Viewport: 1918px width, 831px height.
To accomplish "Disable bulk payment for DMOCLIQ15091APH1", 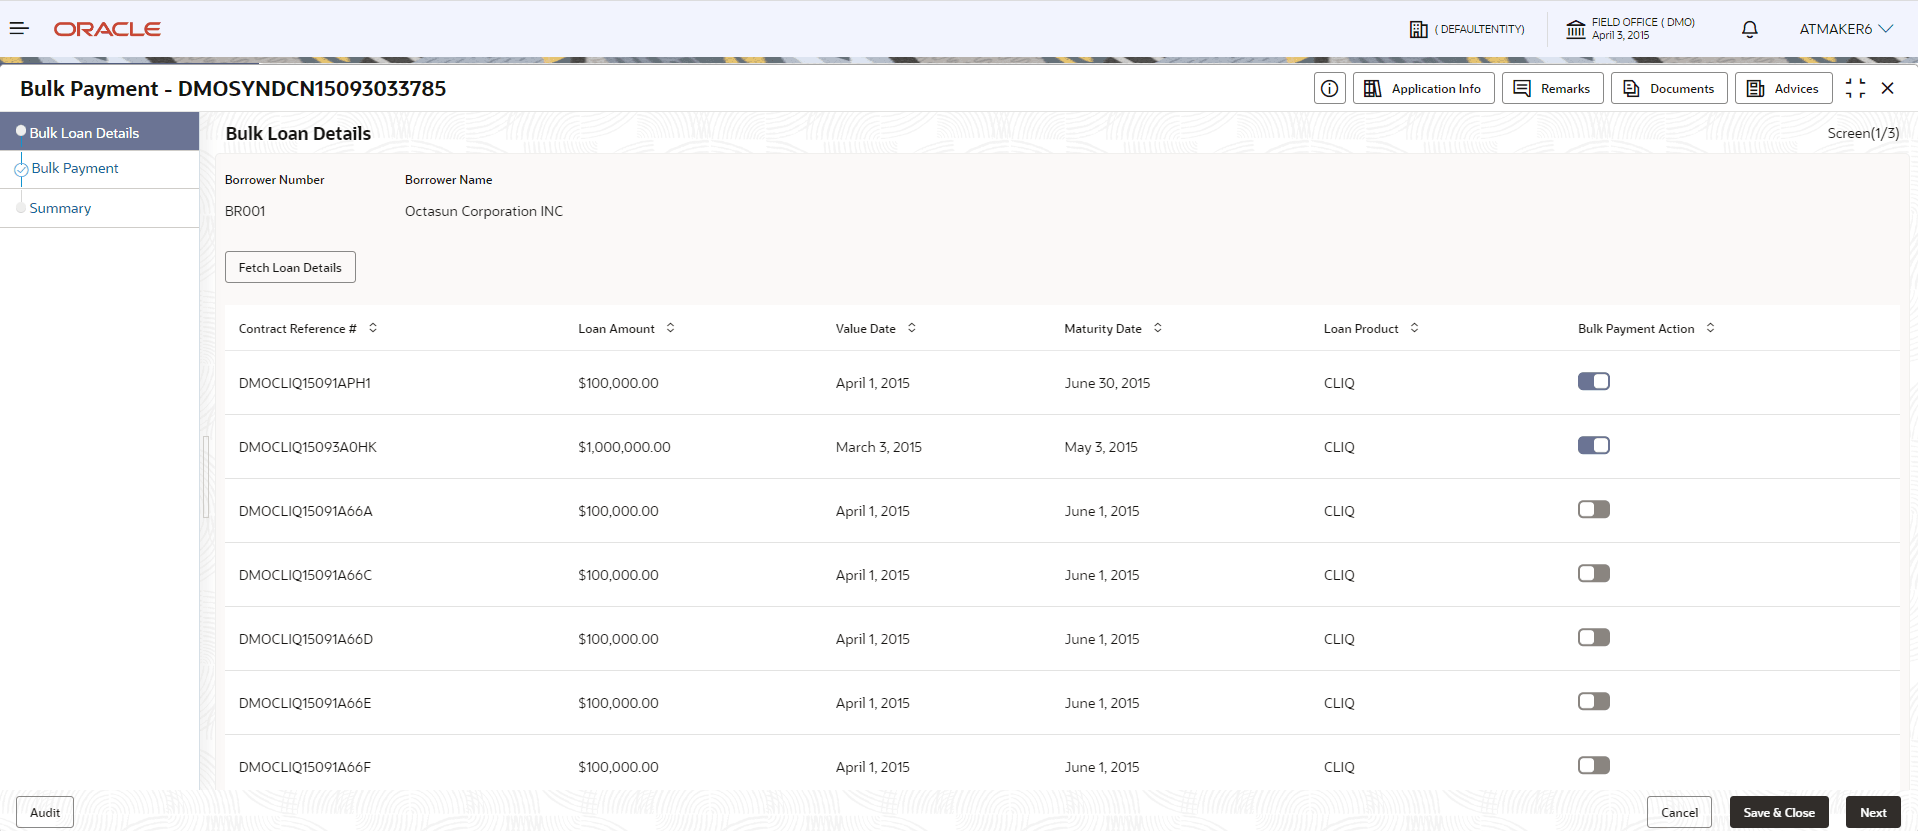I will [x=1593, y=382].
